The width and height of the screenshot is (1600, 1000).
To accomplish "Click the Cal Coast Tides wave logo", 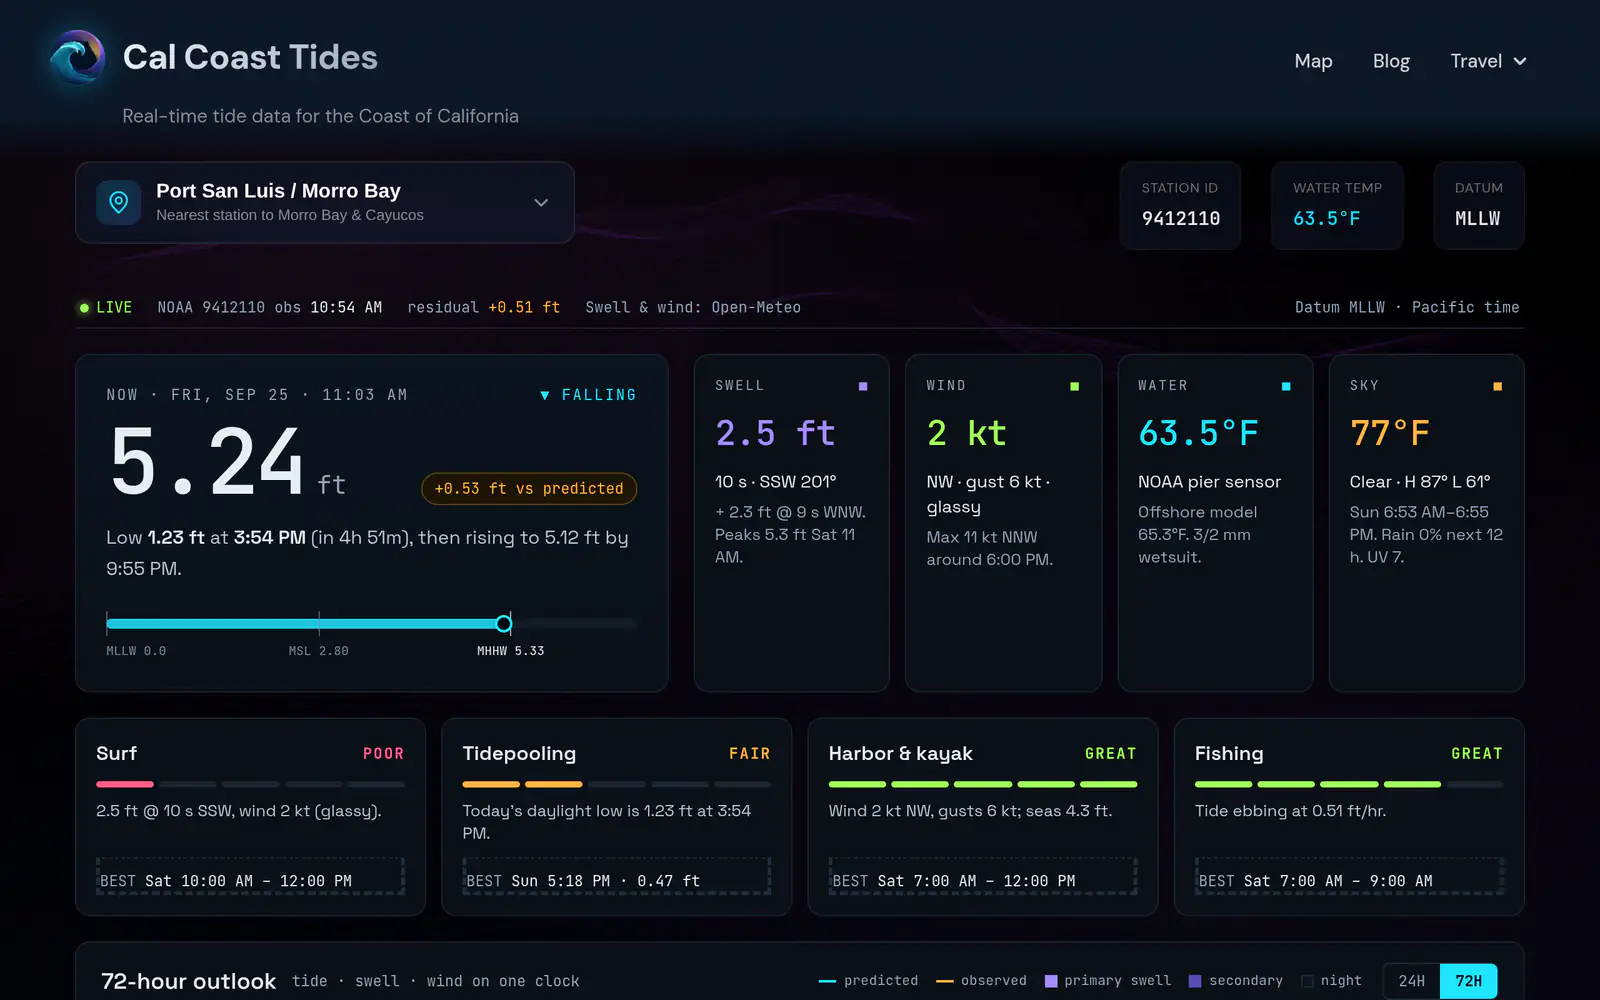I will (x=77, y=57).
